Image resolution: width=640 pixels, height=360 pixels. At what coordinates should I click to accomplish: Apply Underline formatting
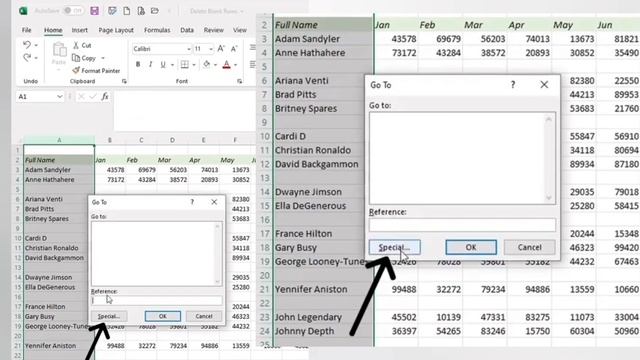coord(163,64)
